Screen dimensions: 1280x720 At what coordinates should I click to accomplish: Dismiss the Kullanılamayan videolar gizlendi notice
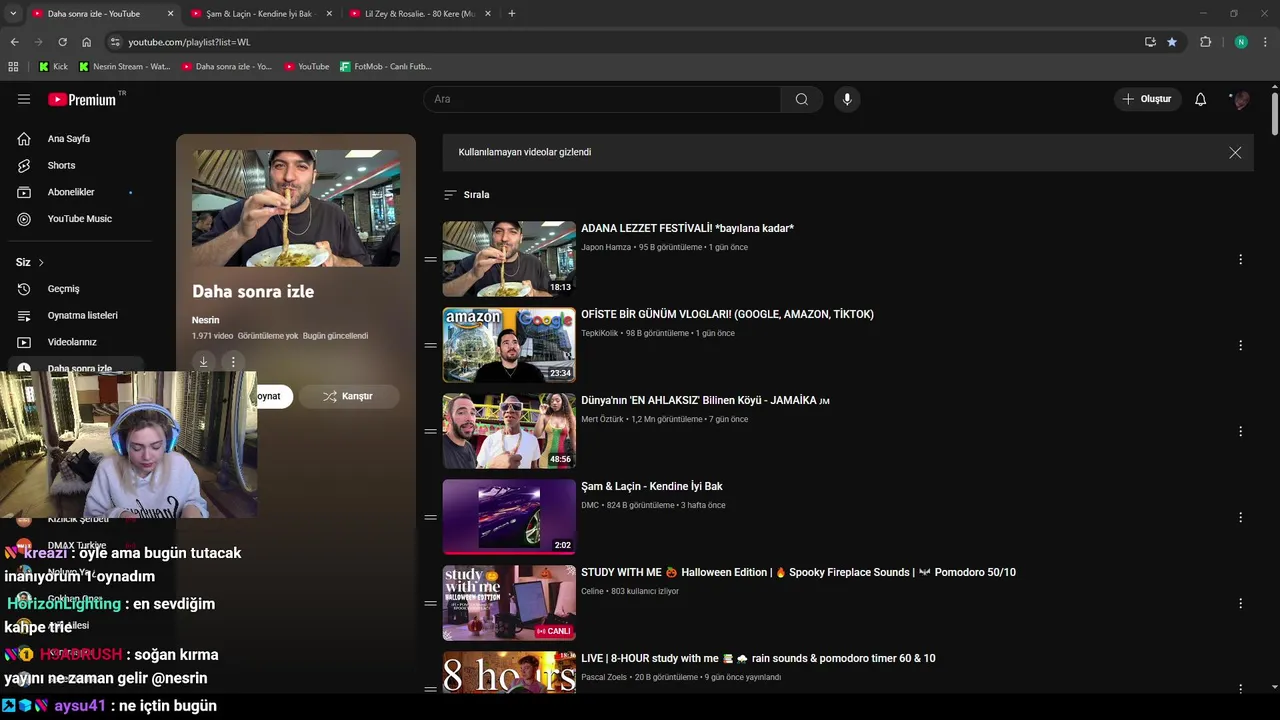click(1235, 153)
